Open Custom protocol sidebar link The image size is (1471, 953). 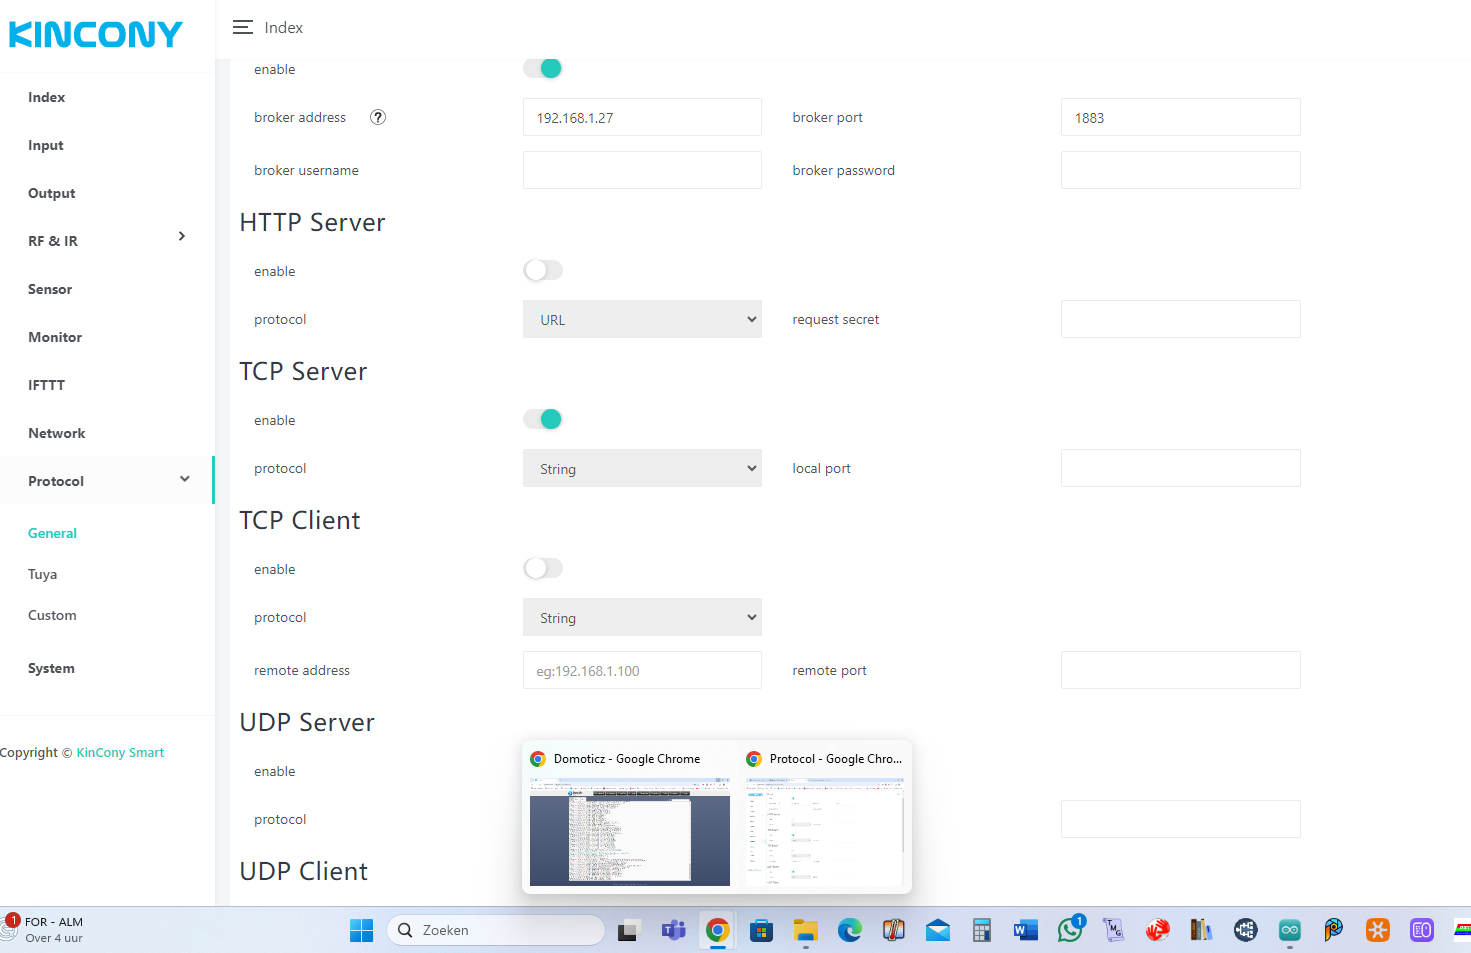[x=52, y=615]
